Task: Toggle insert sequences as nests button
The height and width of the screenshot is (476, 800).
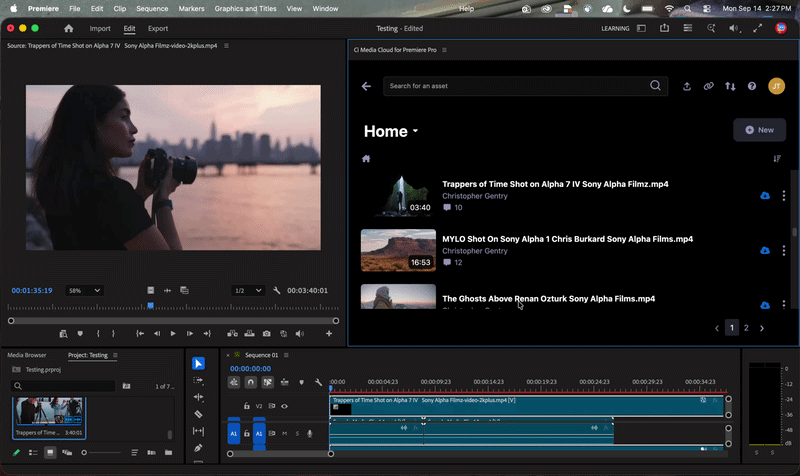Action: pyautogui.click(x=234, y=382)
